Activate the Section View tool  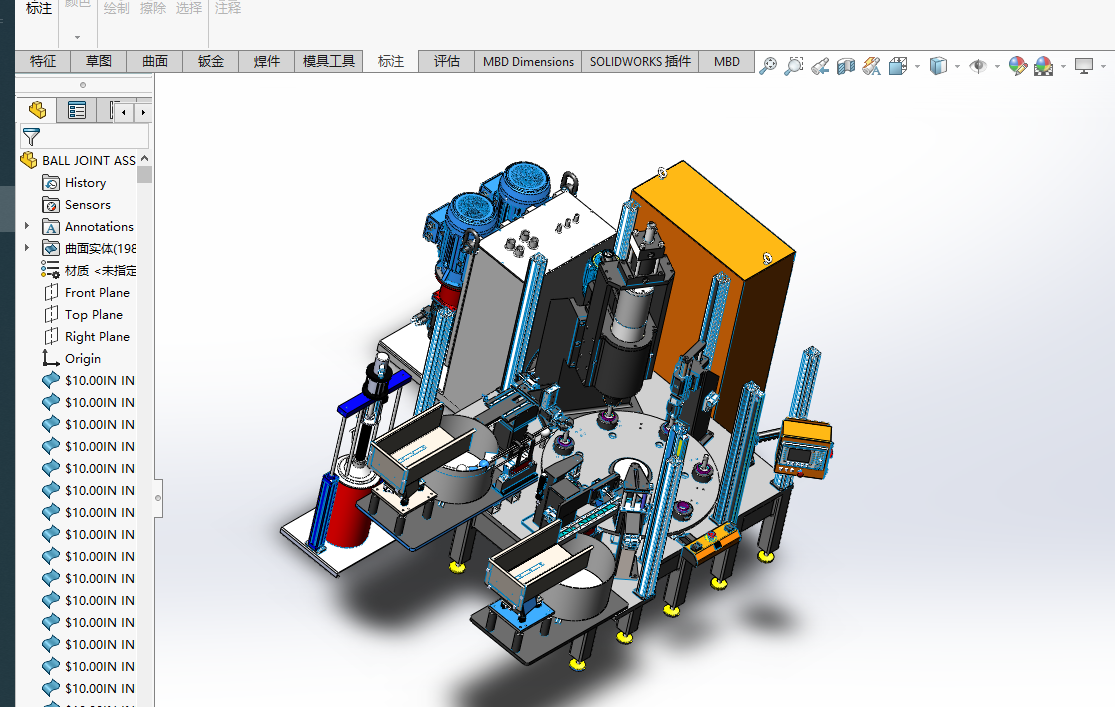846,66
